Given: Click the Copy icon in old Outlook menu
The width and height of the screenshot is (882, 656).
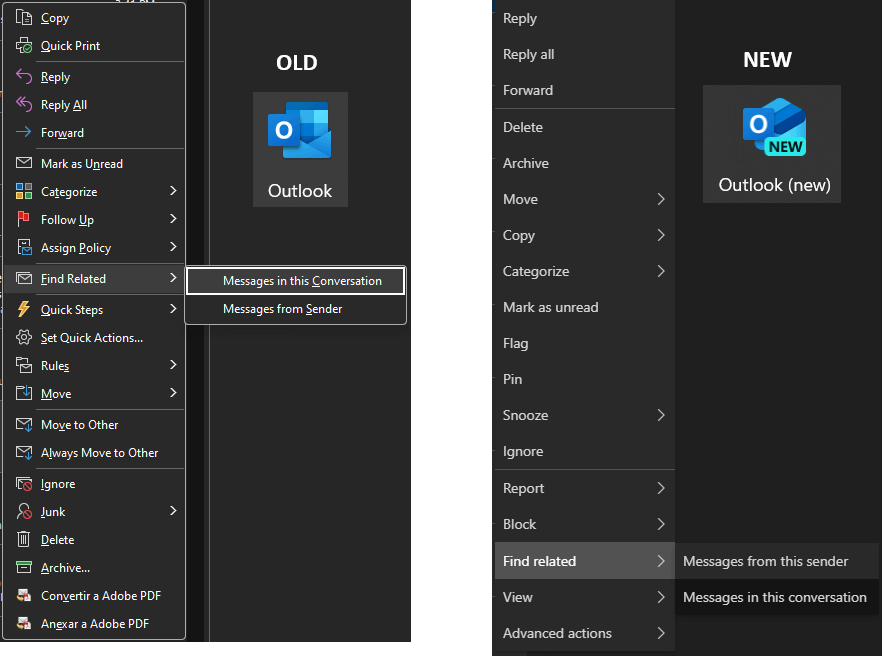Looking at the screenshot, I should coord(24,17).
